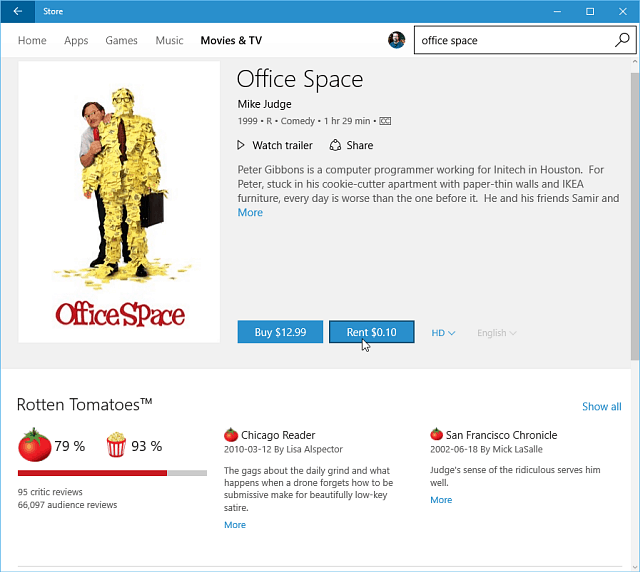Click the Office Space movie poster
Image resolution: width=640 pixels, height=572 pixels.
click(119, 202)
